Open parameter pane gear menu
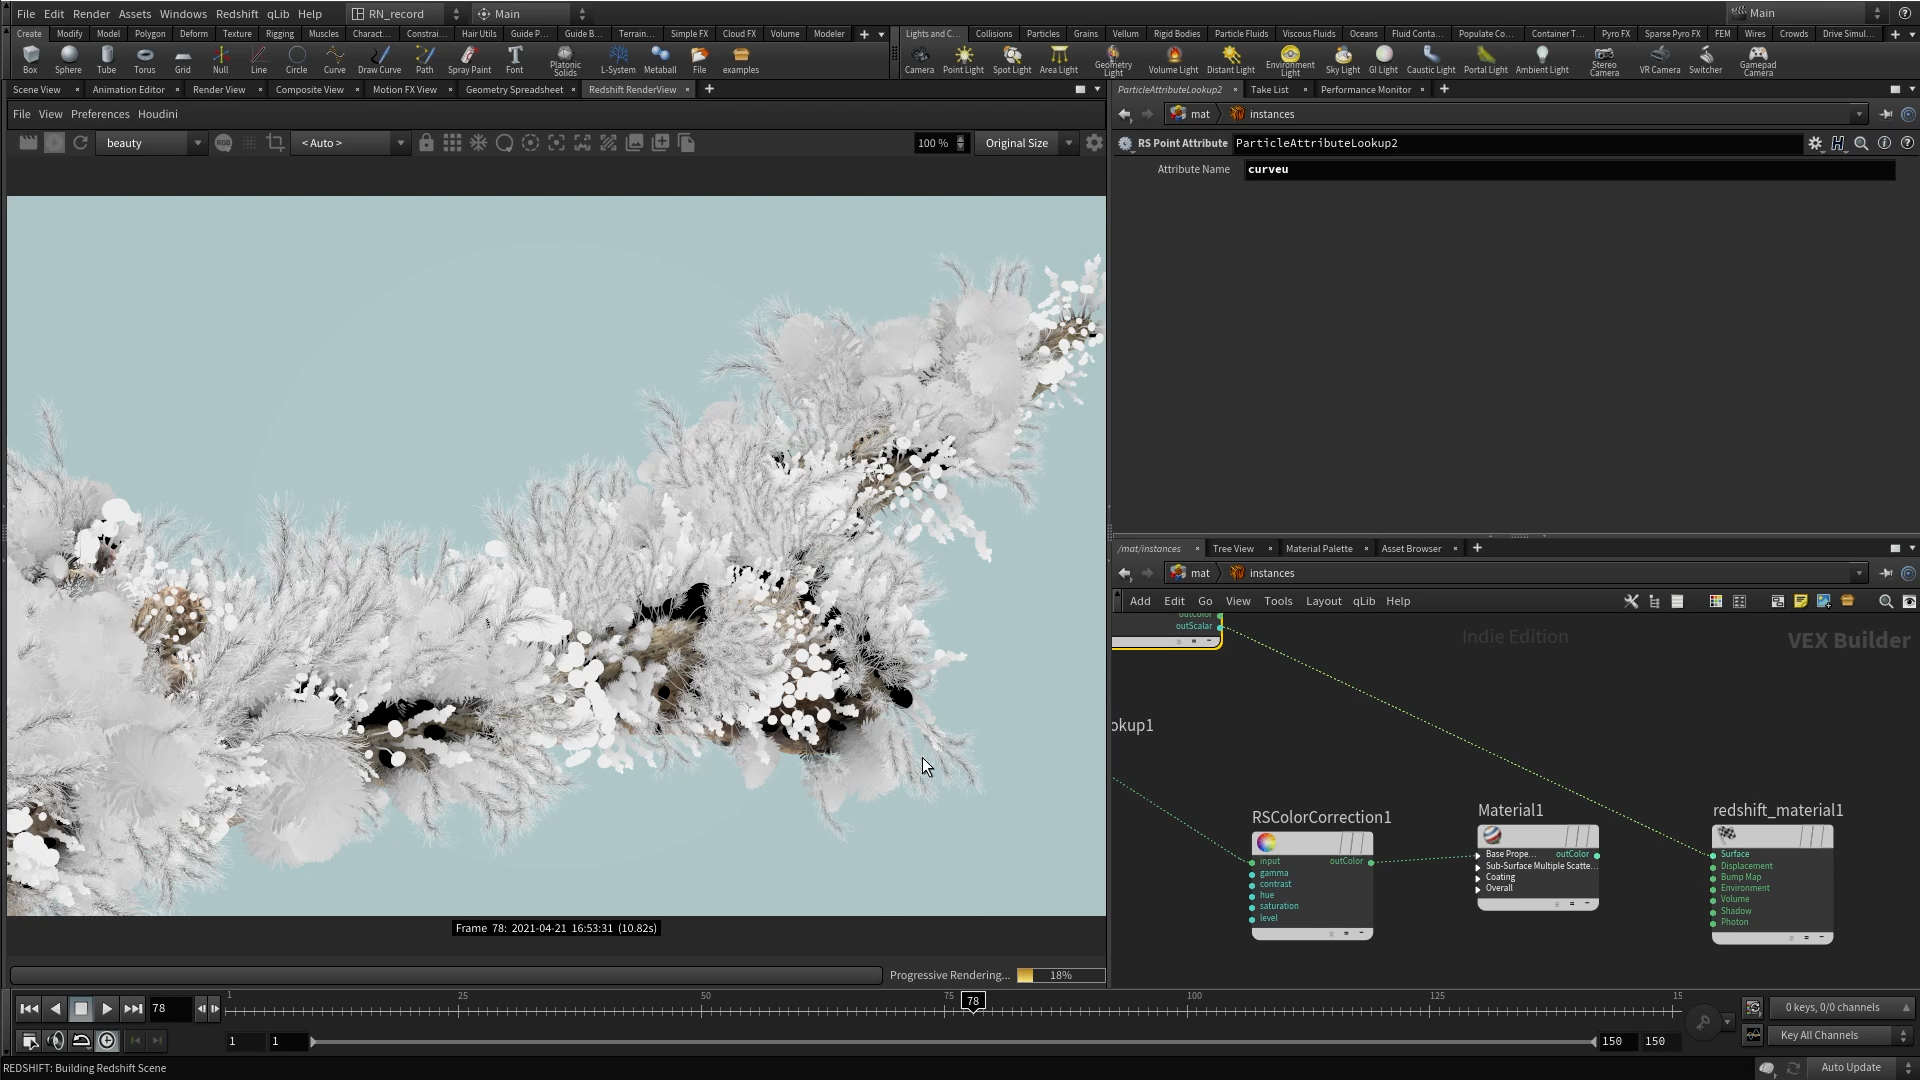 tap(1815, 143)
